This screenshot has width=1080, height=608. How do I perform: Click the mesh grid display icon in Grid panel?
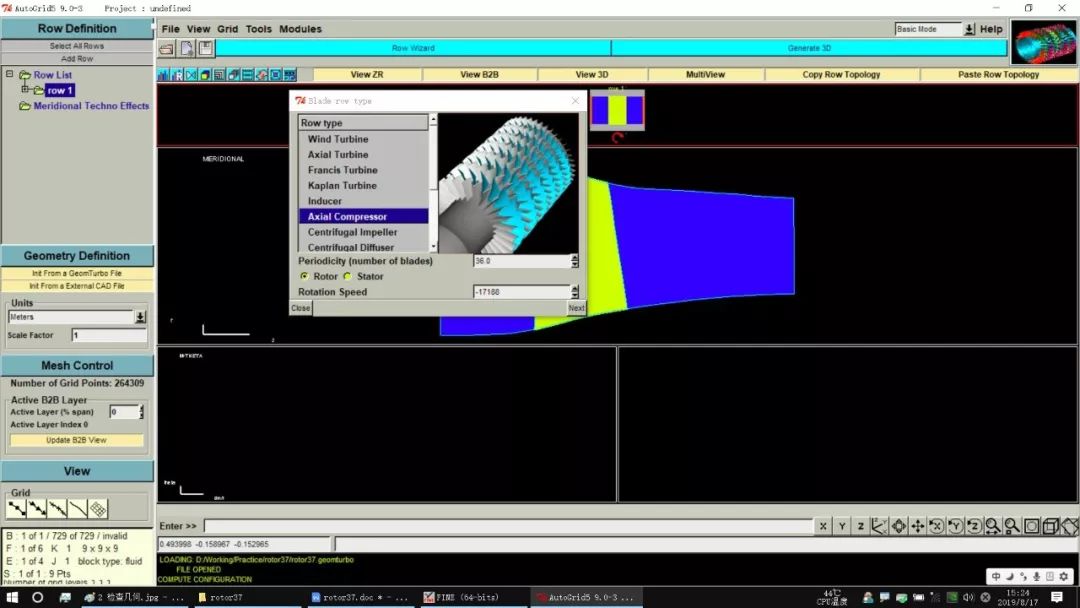coord(98,509)
